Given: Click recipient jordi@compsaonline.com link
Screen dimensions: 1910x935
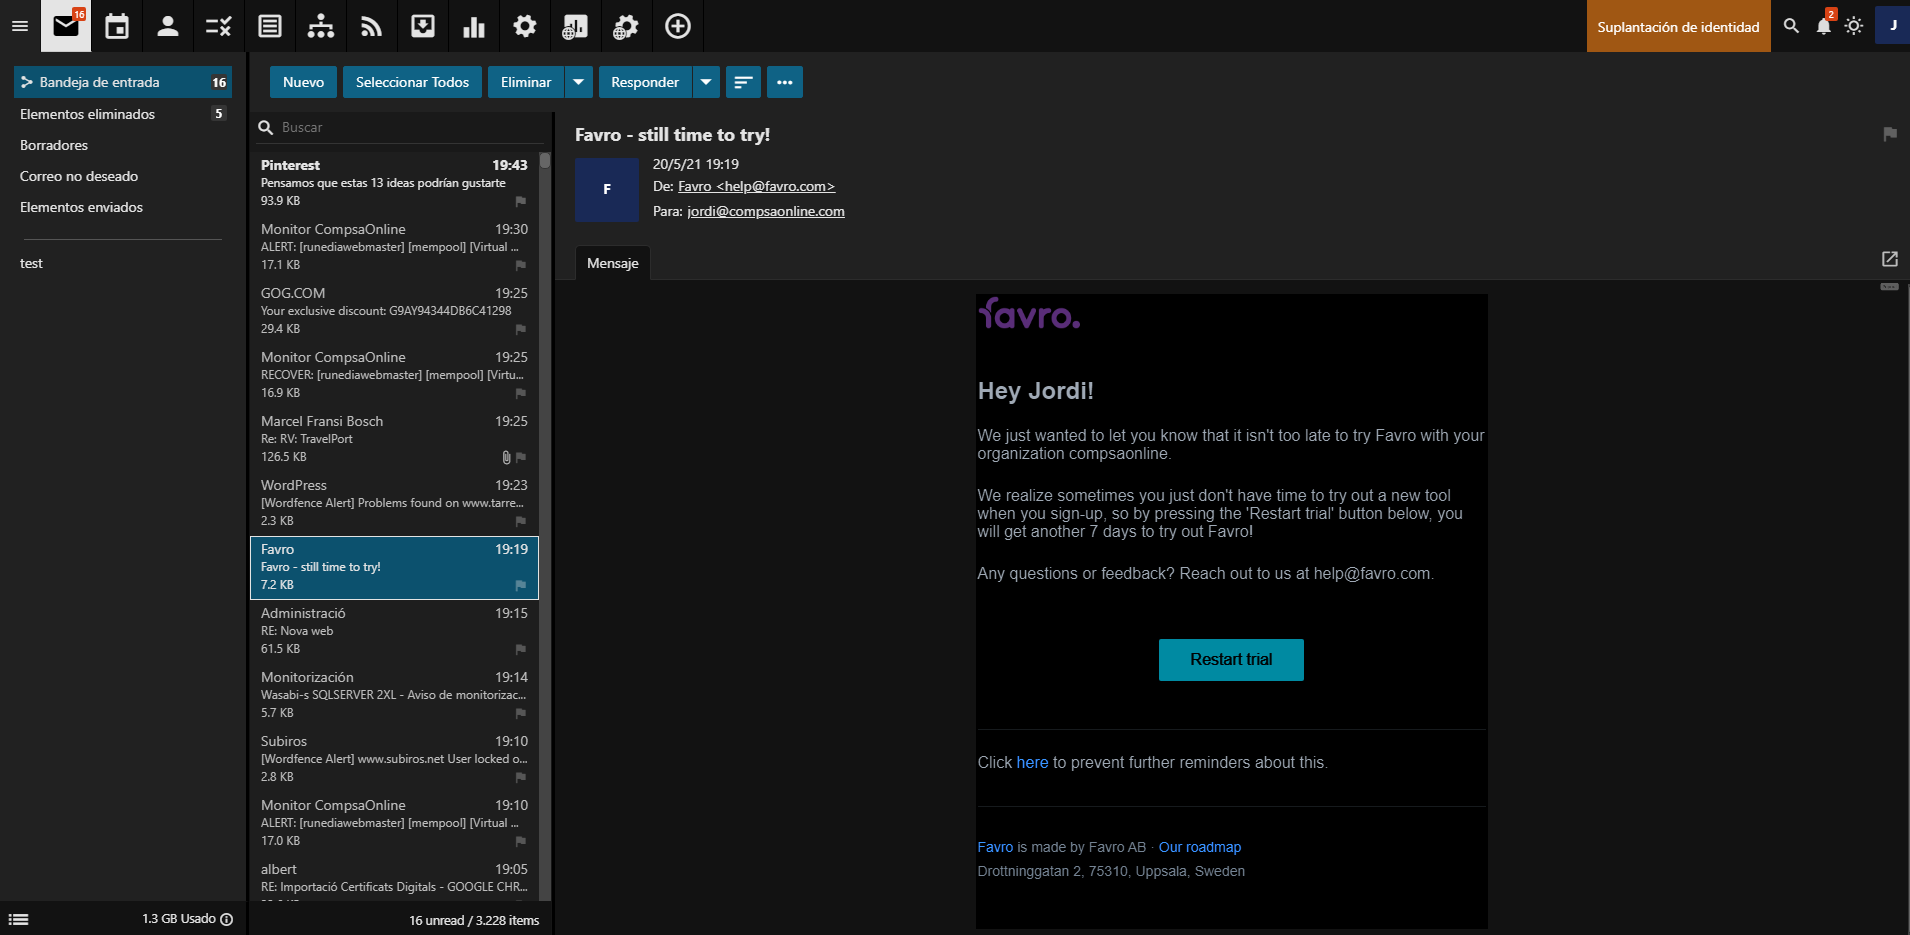Looking at the screenshot, I should (766, 211).
